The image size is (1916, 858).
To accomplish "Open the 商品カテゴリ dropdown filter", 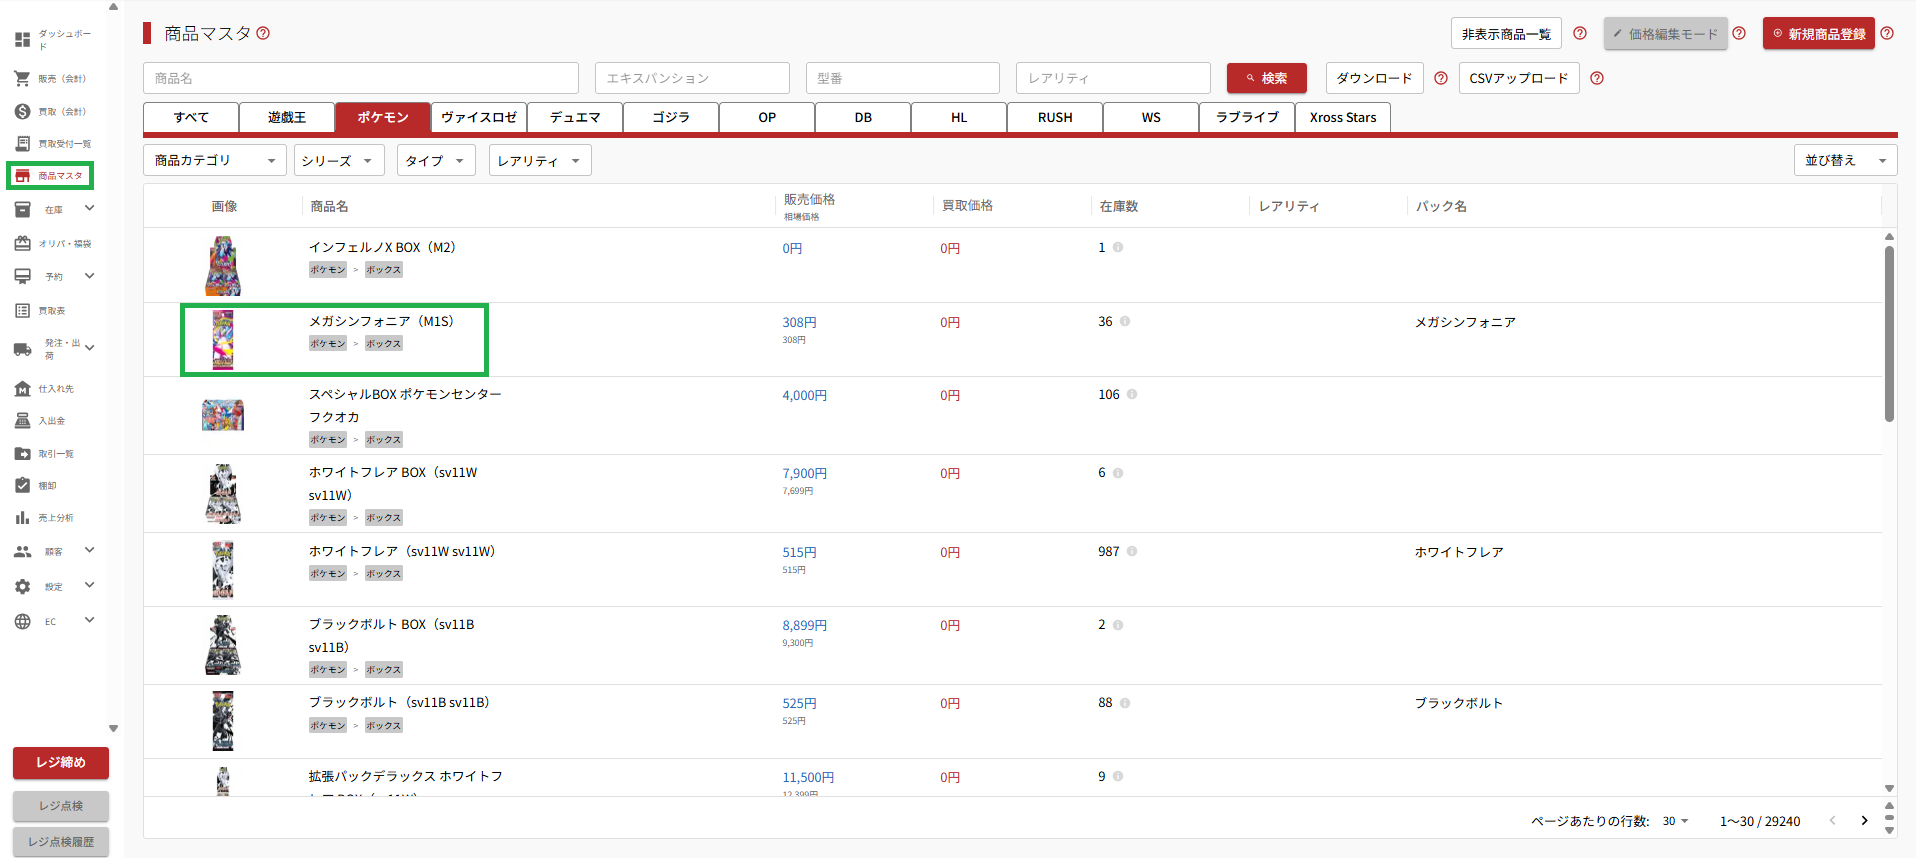I will click(x=215, y=160).
